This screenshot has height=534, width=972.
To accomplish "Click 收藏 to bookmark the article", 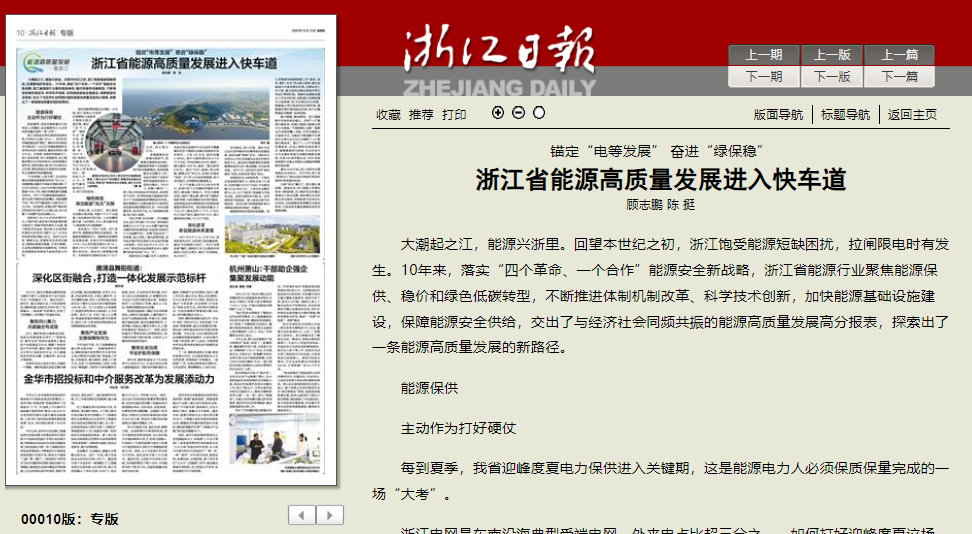I will coord(388,115).
